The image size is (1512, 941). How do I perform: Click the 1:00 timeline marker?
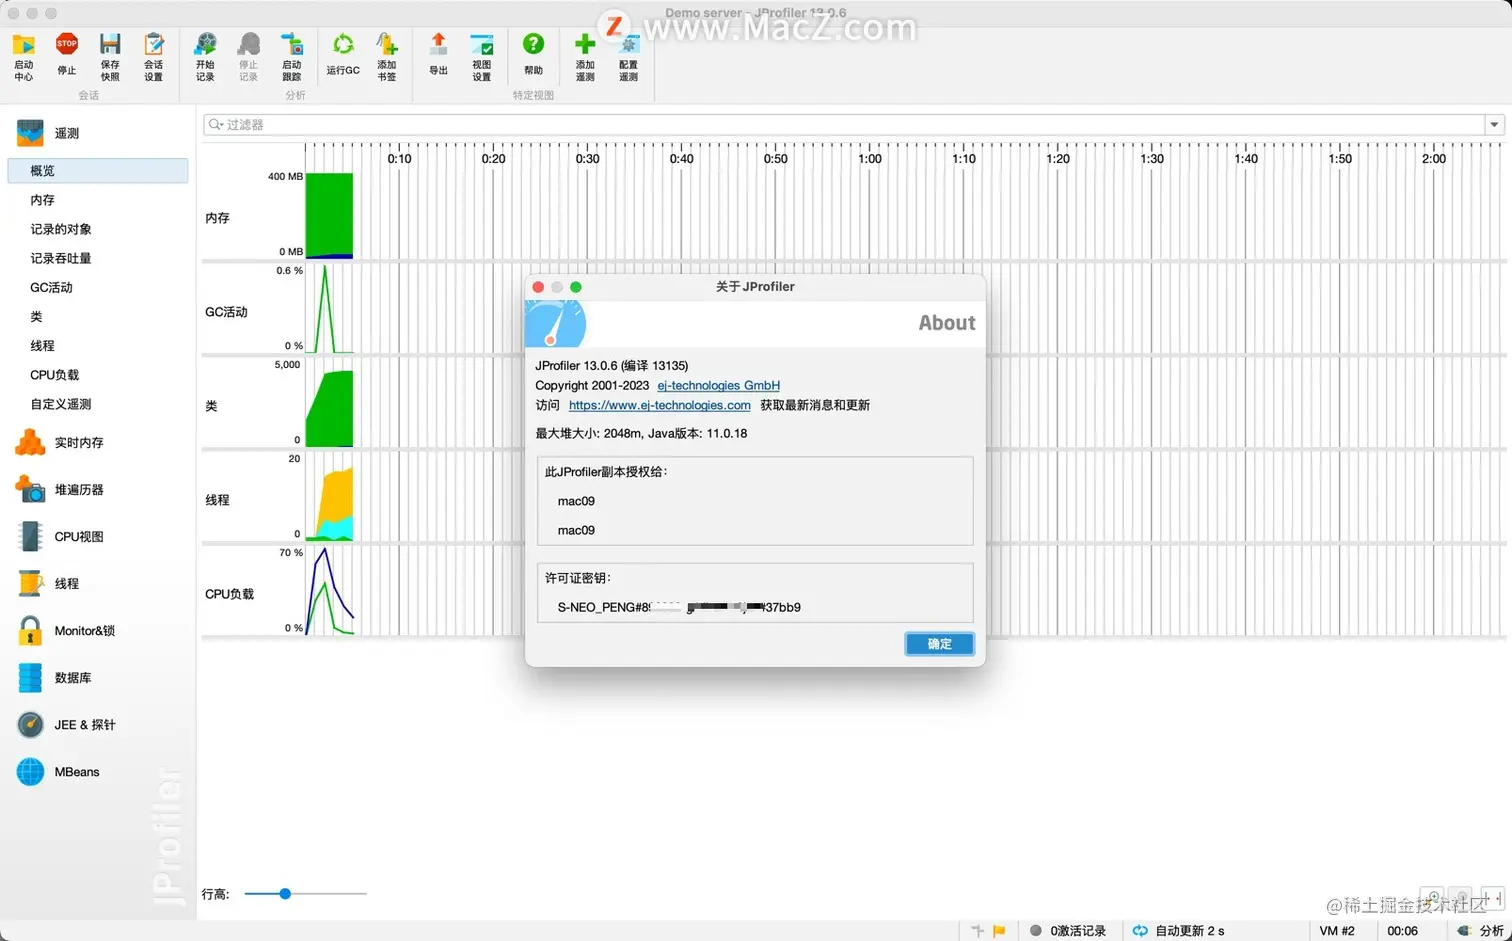click(870, 158)
